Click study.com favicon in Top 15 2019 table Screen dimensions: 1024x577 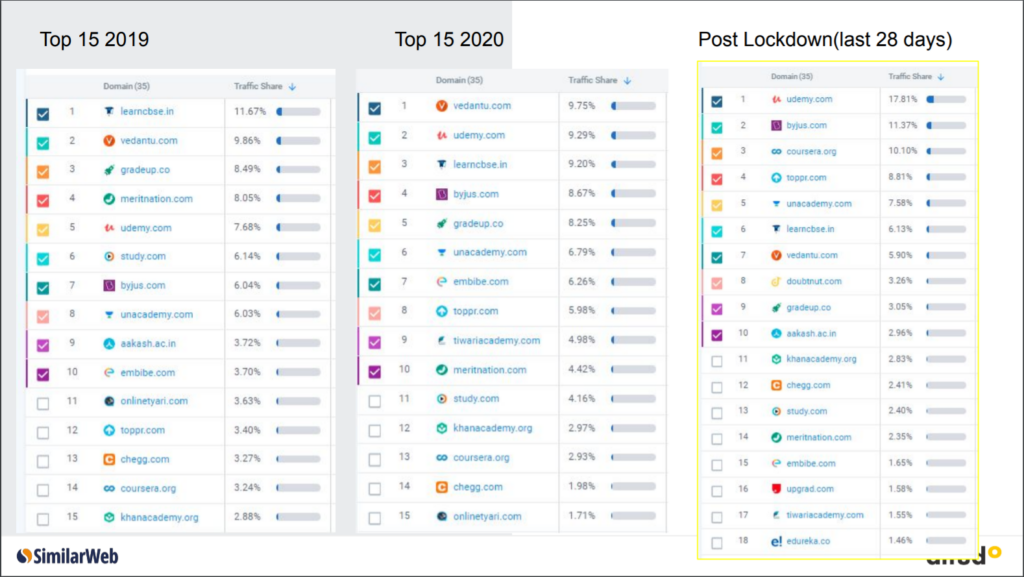point(109,257)
